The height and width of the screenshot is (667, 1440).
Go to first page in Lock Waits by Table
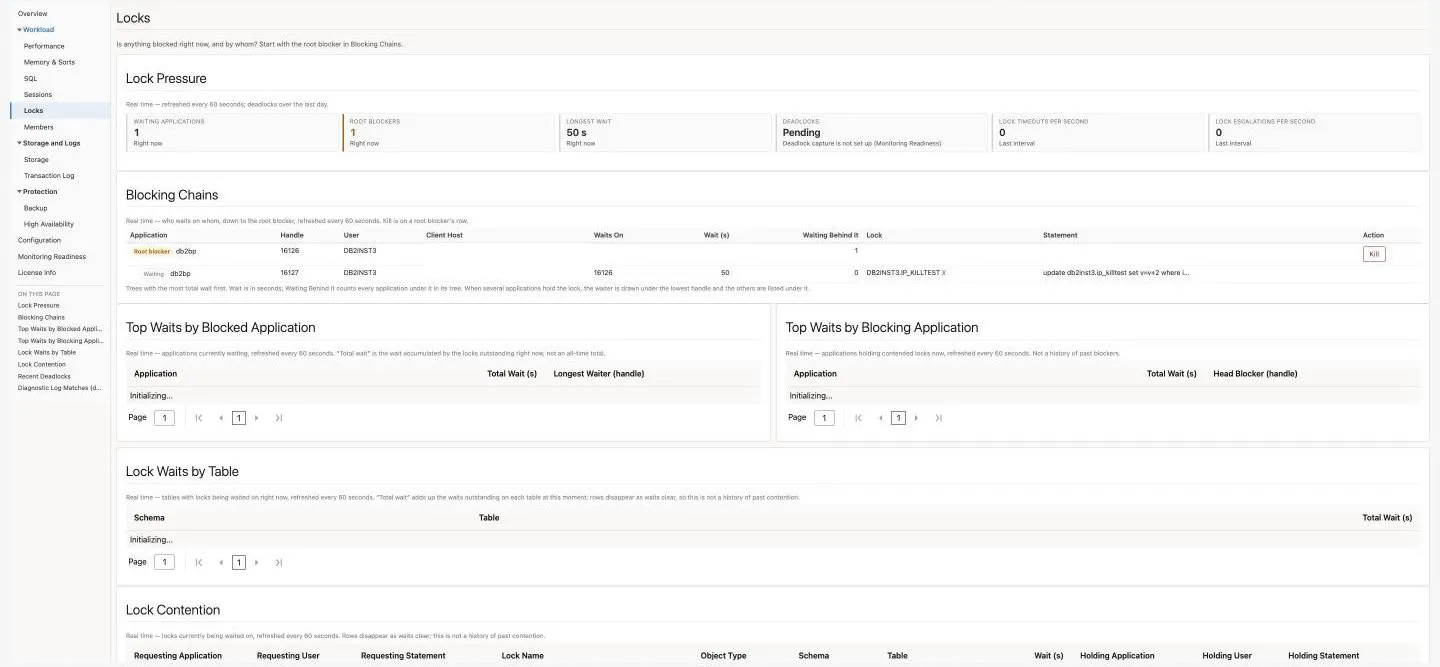pos(199,562)
